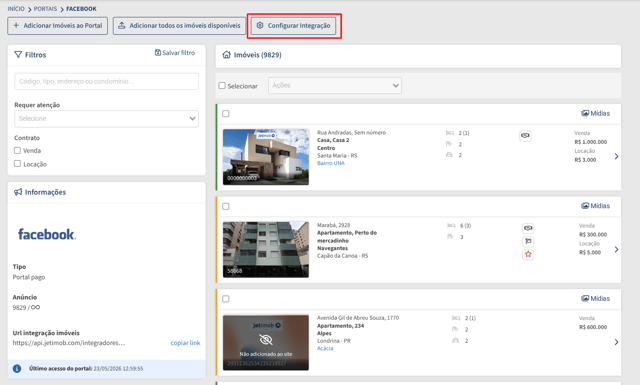Click the Salvar filtro save icon
Viewport: 640px width, 385px height.
[158, 53]
